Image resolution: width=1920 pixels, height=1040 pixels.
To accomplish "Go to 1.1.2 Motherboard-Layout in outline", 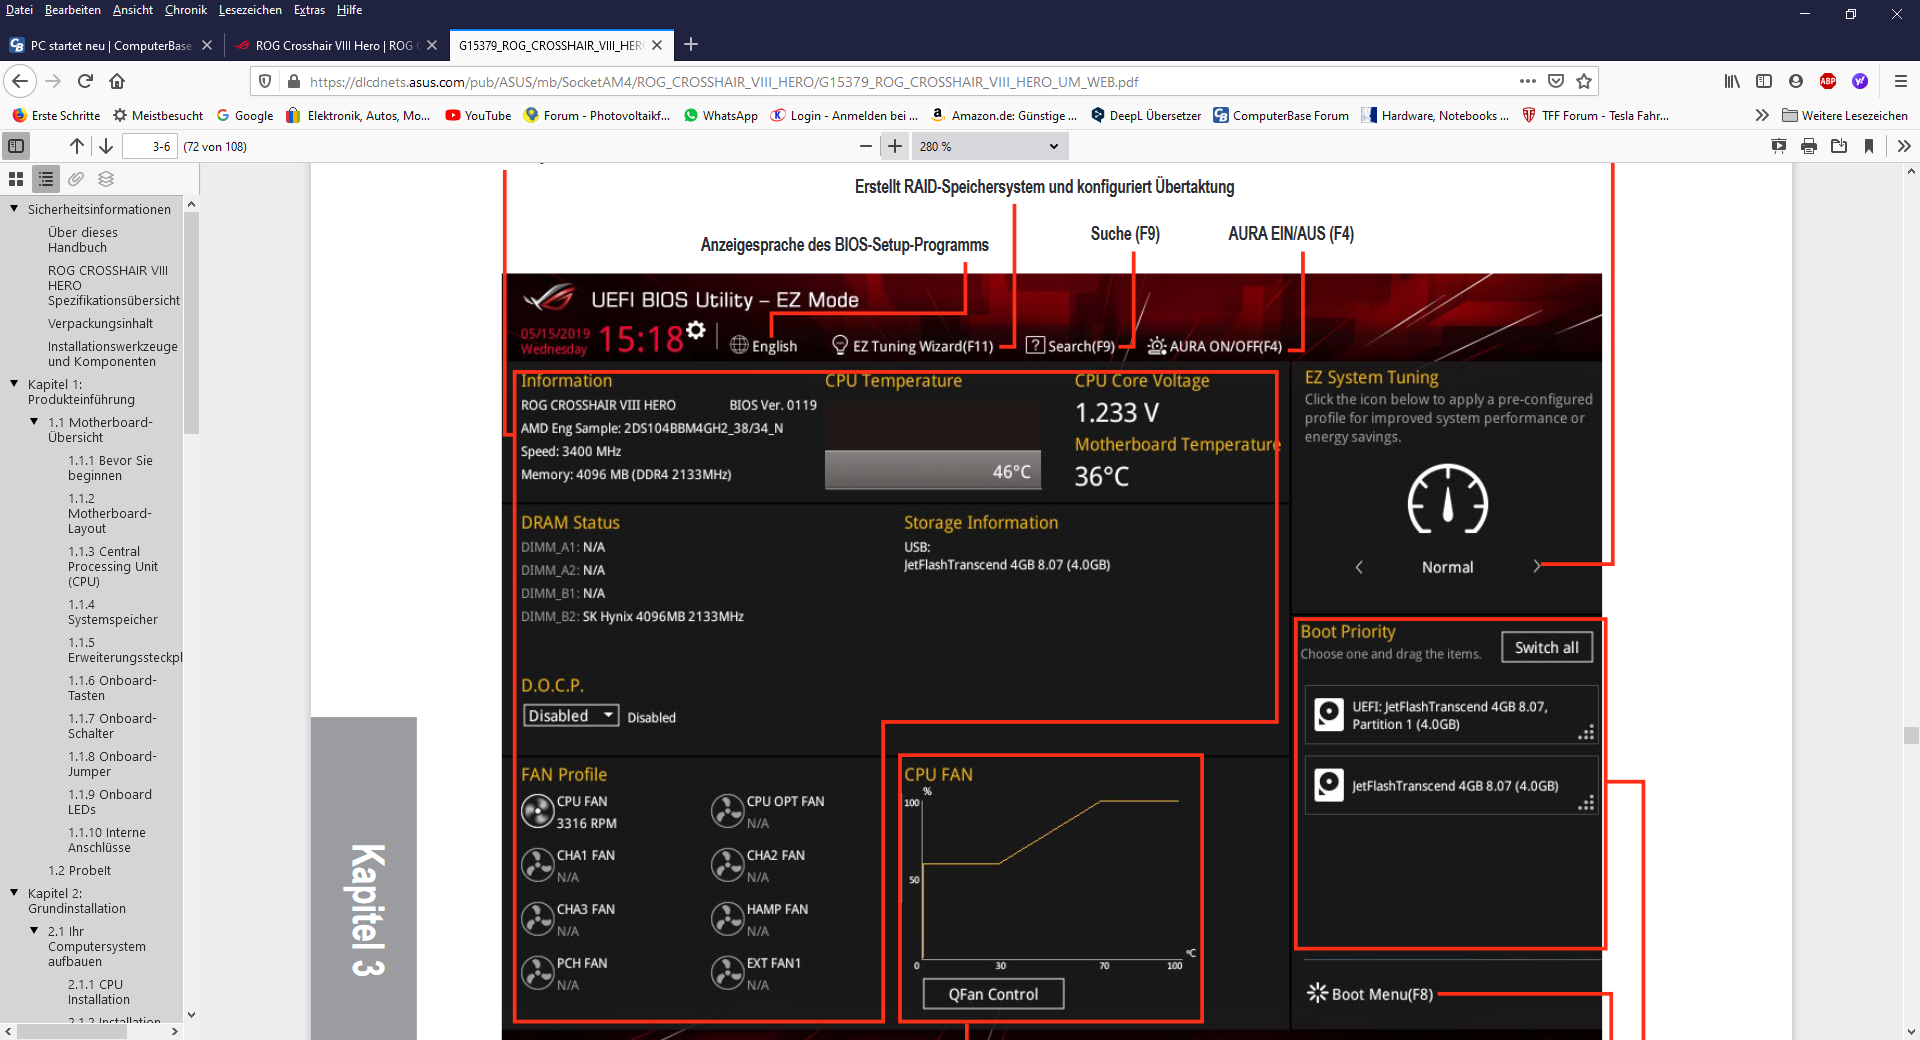I will click(109, 513).
